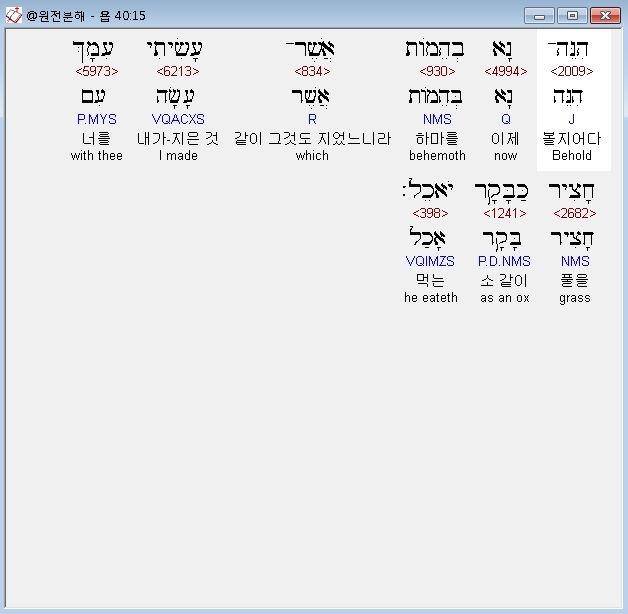The width and height of the screenshot is (628, 614).
Task: Click Korean gloss 내가-지은 것
Action: pos(178,139)
